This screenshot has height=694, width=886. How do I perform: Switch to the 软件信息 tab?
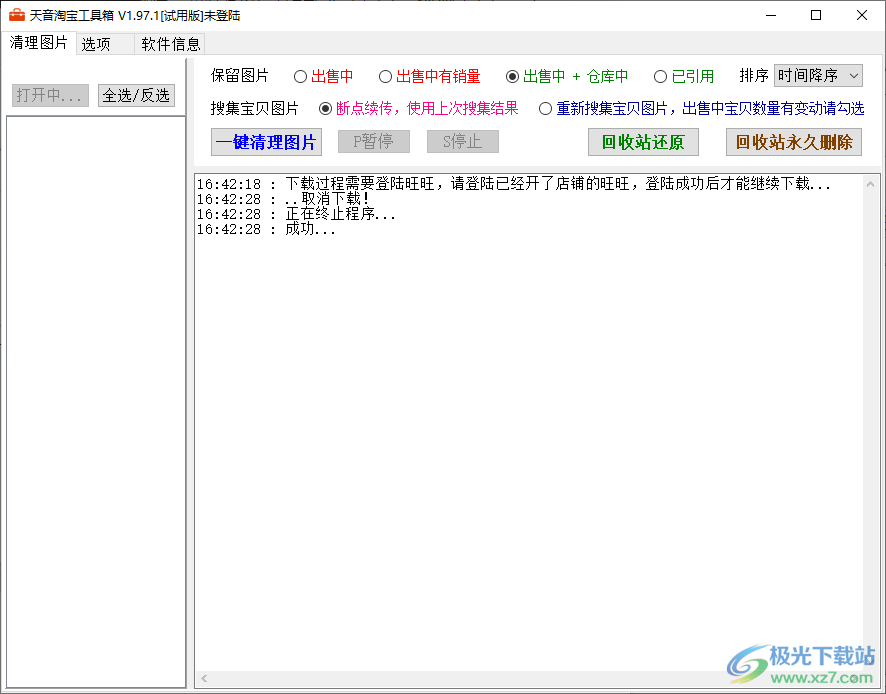(170, 44)
